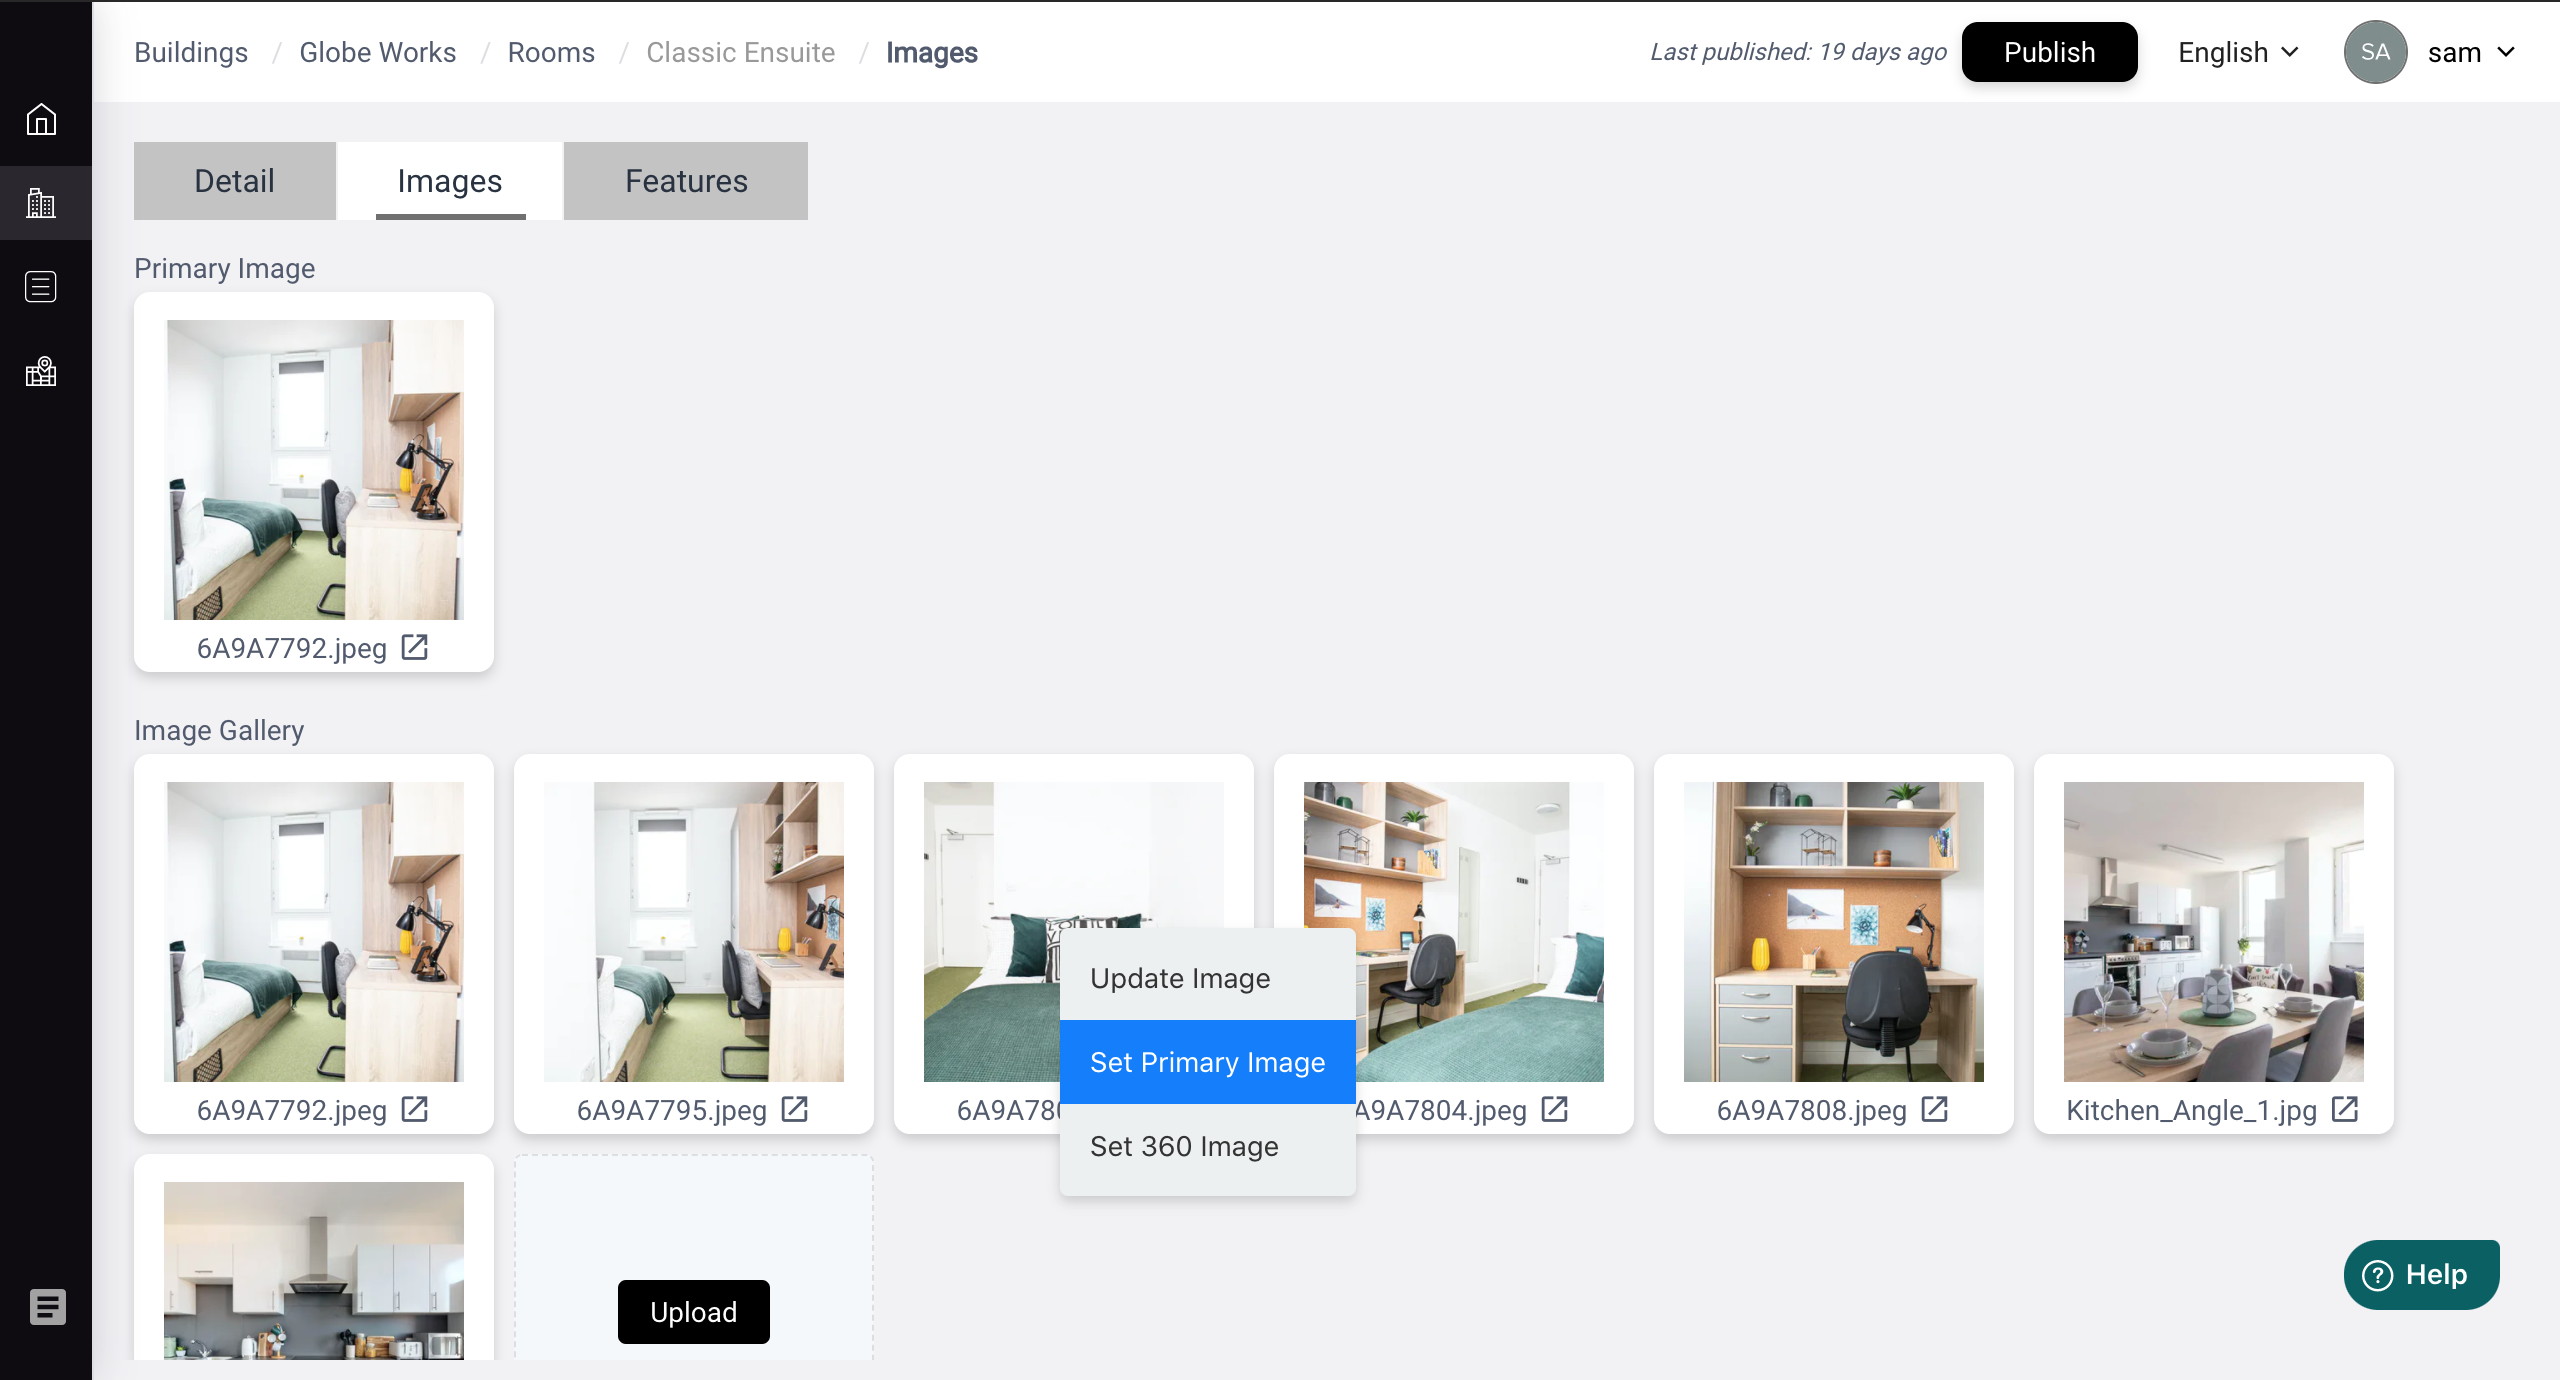Image resolution: width=2560 pixels, height=1380 pixels.
Task: Switch to the Features tab
Action: coord(686,181)
